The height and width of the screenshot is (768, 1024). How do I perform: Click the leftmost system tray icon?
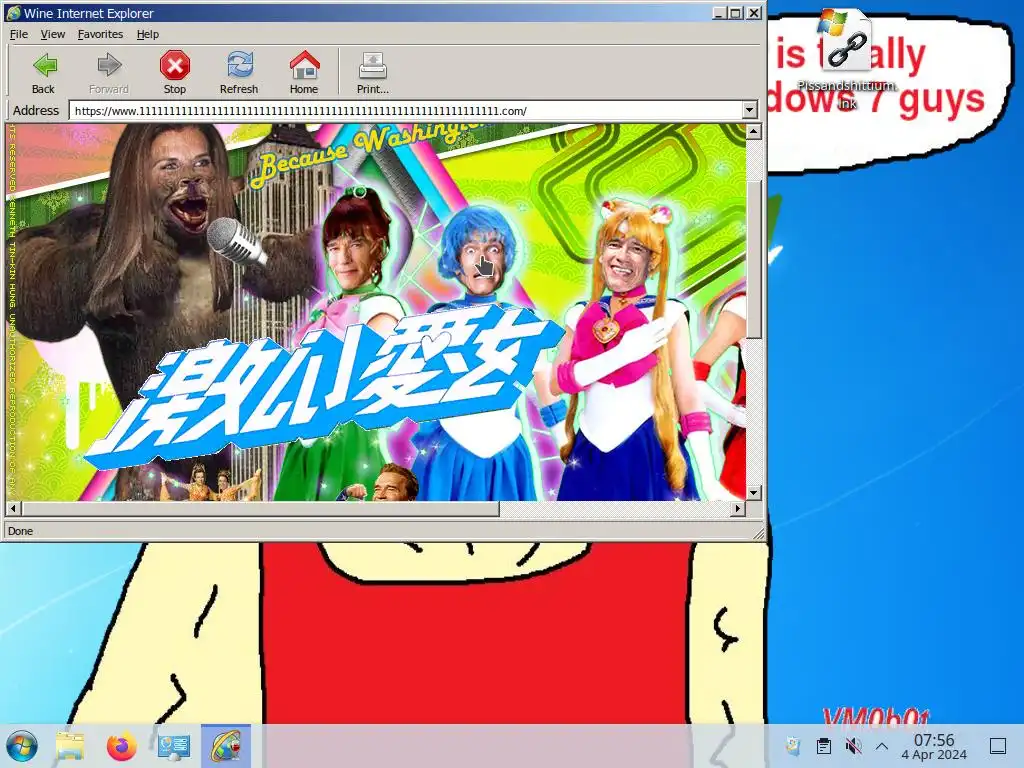793,745
